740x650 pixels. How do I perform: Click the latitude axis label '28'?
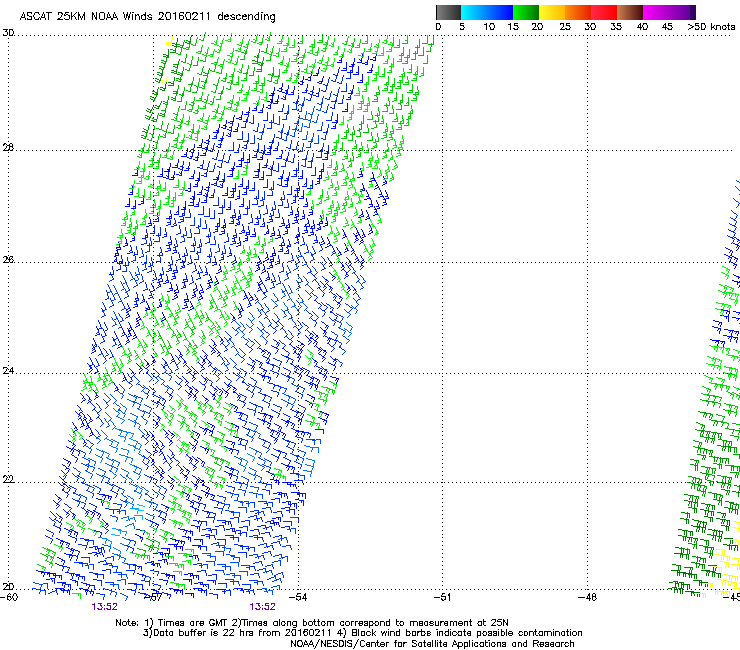[x=8, y=148]
